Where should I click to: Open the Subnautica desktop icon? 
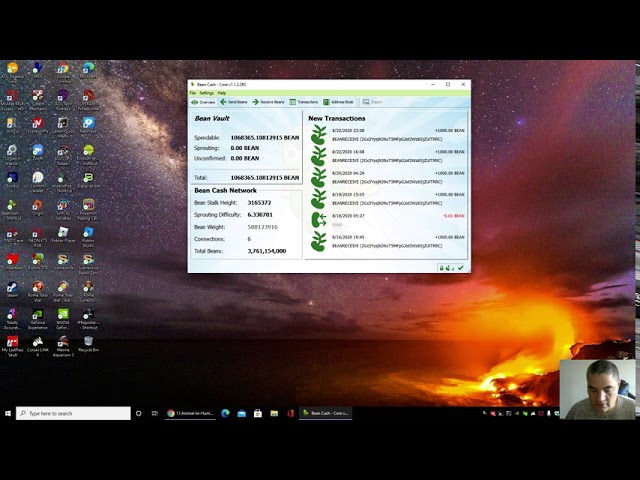[x=63, y=262]
